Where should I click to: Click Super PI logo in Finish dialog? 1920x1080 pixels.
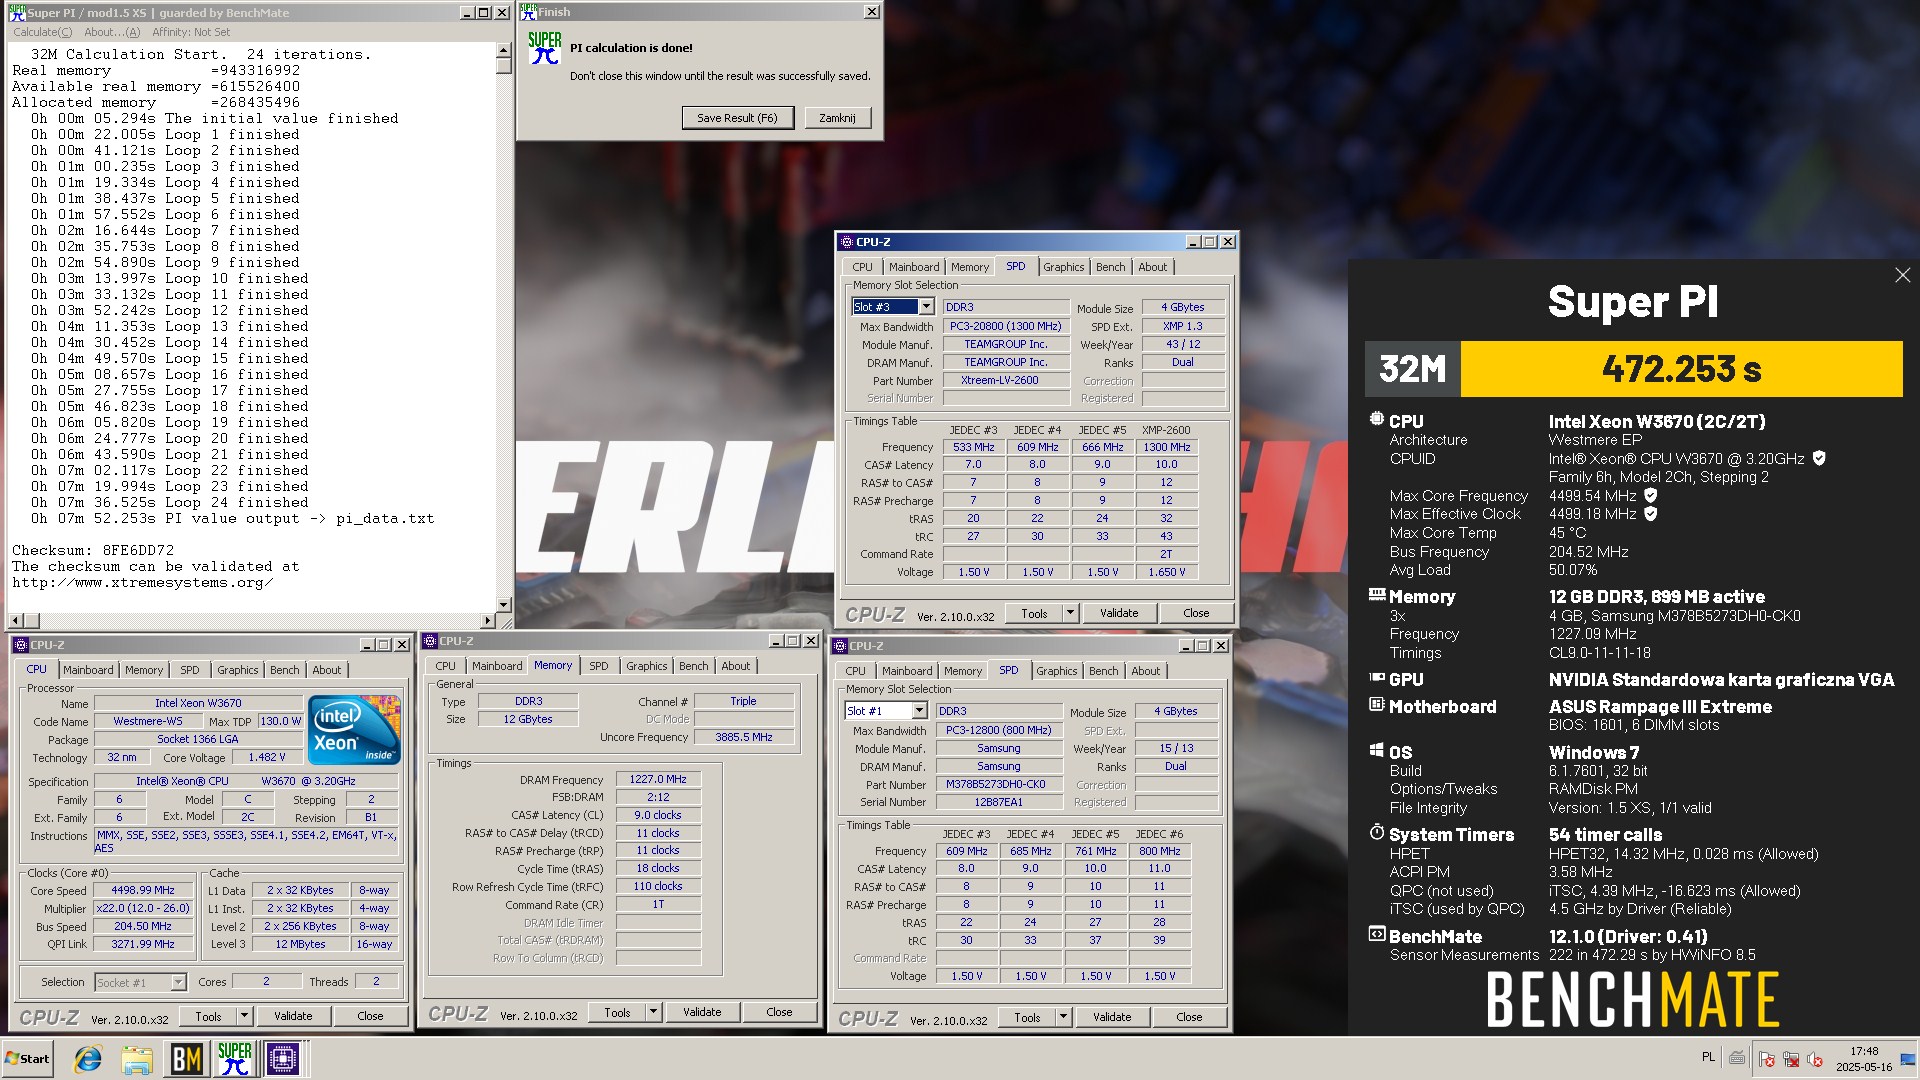[544, 48]
